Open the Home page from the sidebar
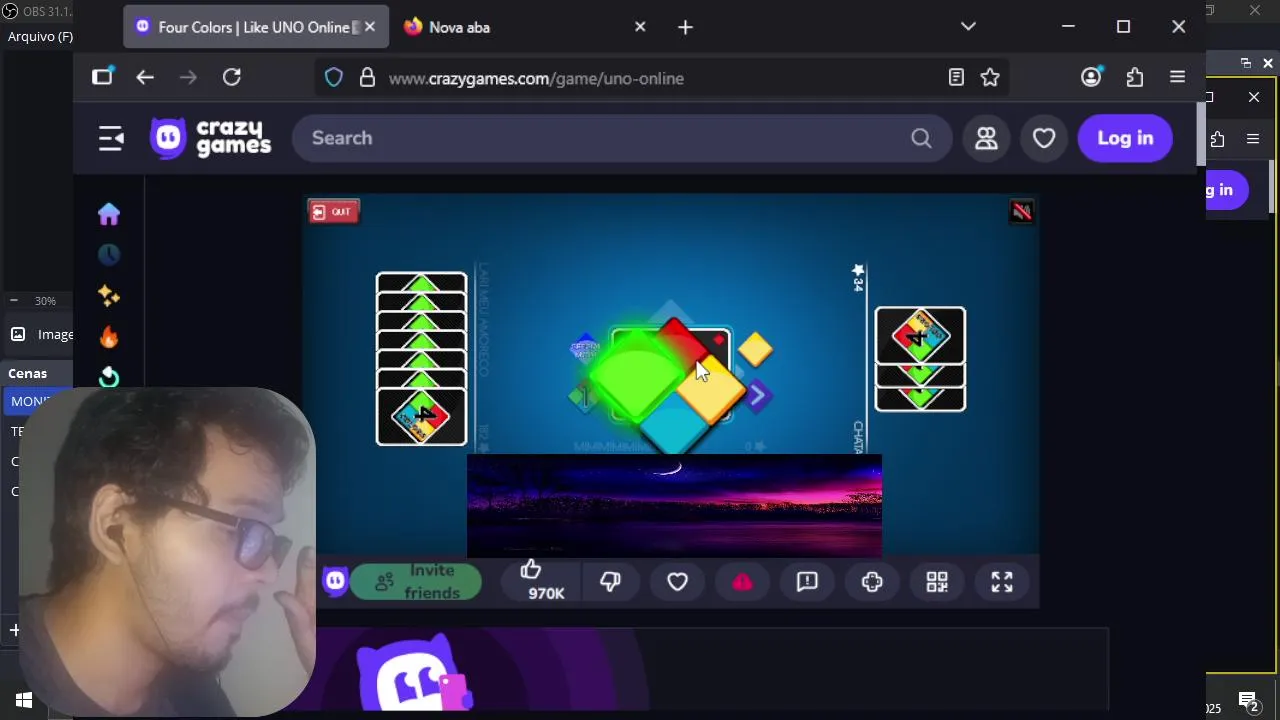Viewport: 1280px width, 720px height. tap(109, 214)
